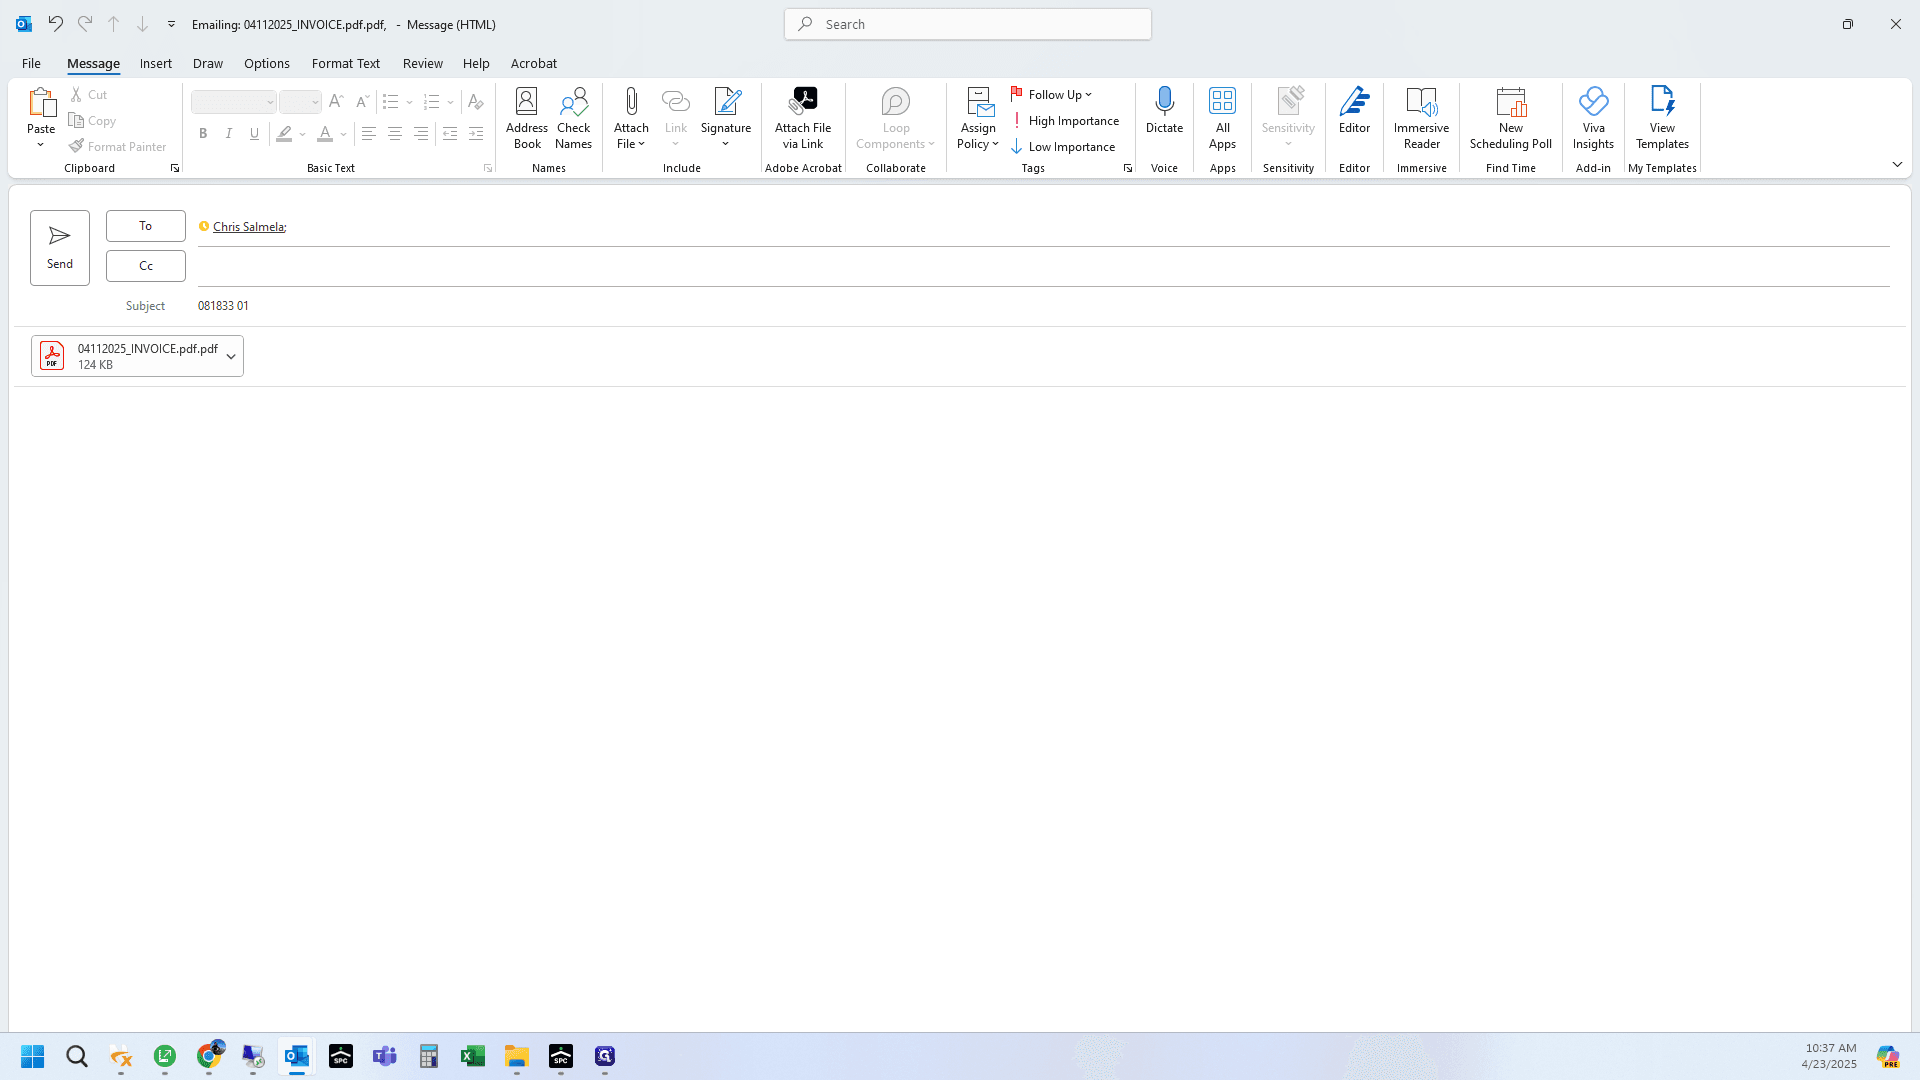Switch to the Options tab
The height and width of the screenshot is (1080, 1920).
tap(267, 63)
